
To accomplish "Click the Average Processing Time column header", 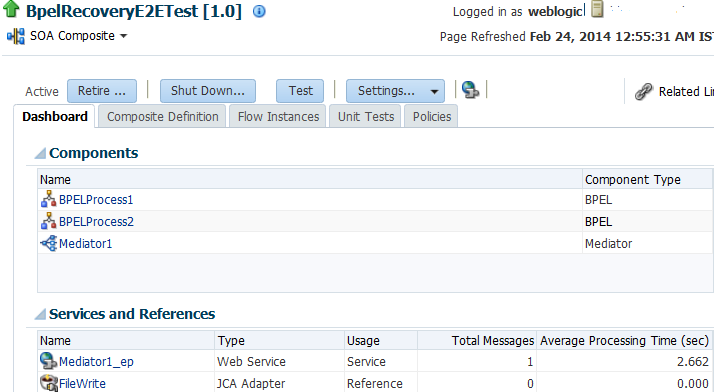I will (624, 341).
